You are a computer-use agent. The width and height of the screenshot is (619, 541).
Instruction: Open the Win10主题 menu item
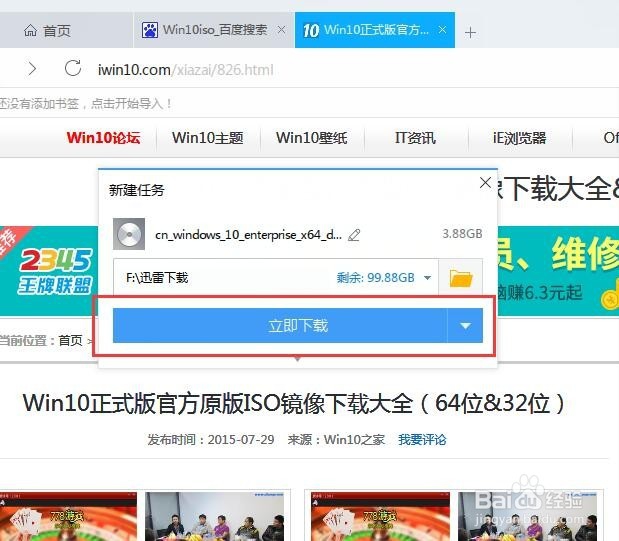click(208, 138)
